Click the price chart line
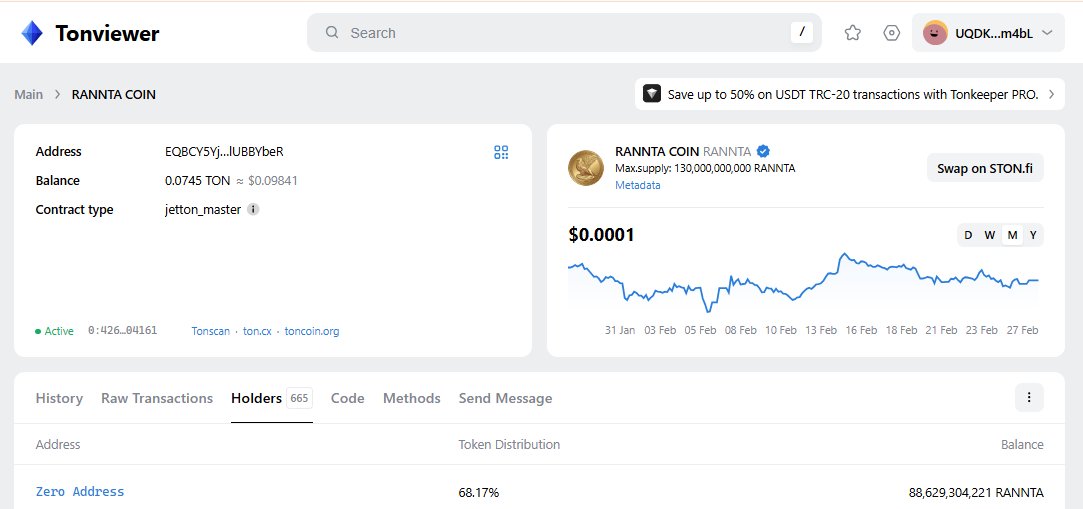1083x509 pixels. 803,283
